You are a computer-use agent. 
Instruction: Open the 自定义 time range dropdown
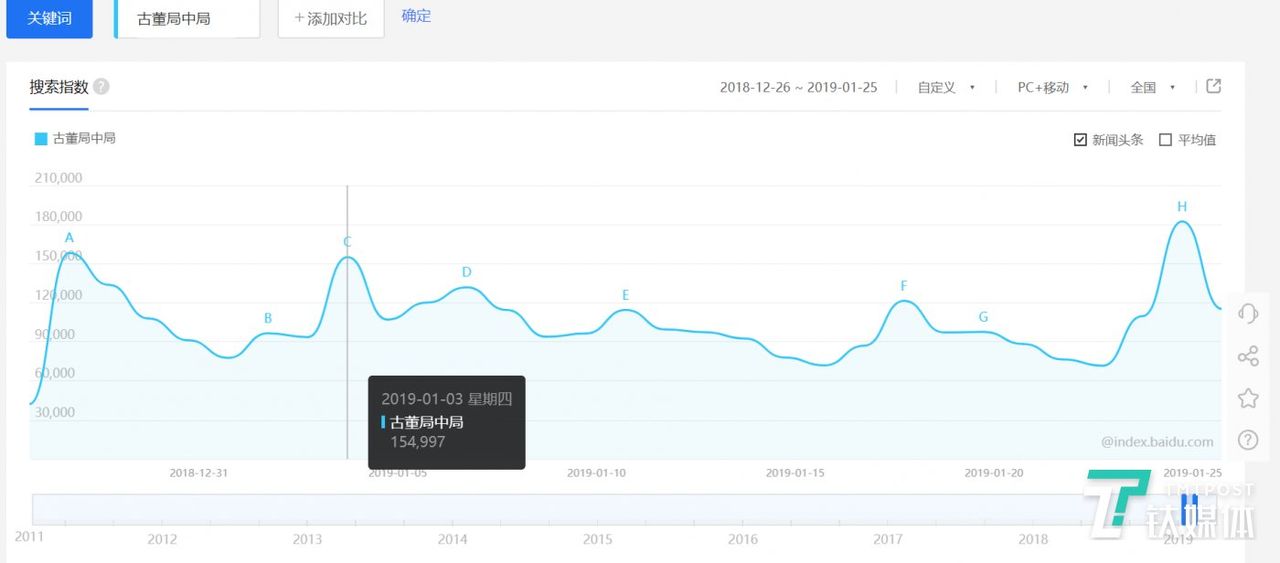(x=946, y=88)
